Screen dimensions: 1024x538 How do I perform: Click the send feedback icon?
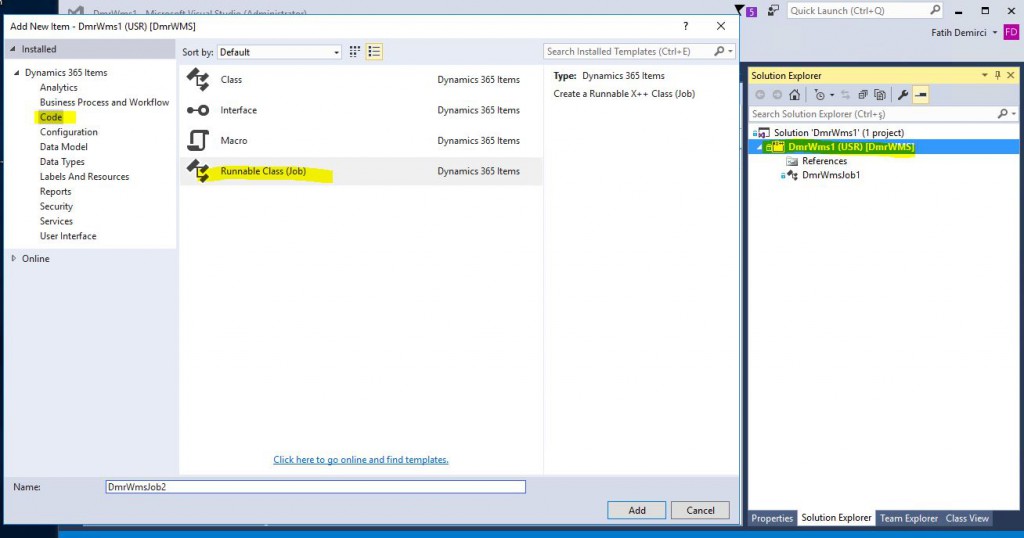(x=773, y=10)
